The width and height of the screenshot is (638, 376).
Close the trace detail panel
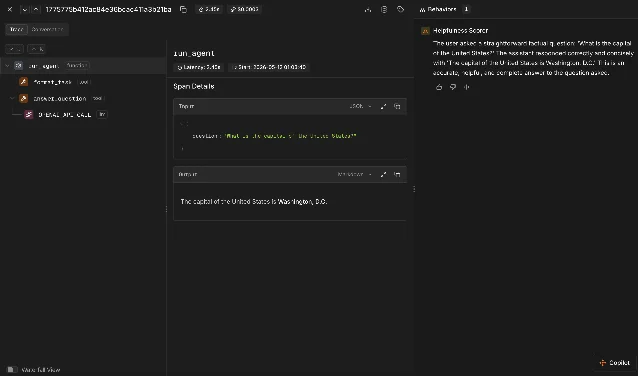(x=10, y=9)
